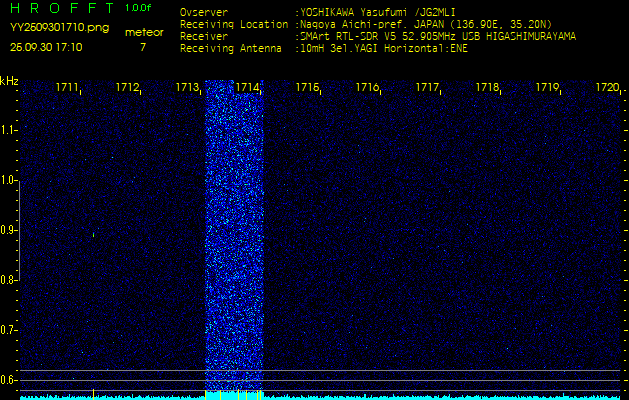Screen dimensions: 629x400
Task: Select antenna text 10mH 3el.YAGI Horizontal:ENE
Action: pos(384,49)
